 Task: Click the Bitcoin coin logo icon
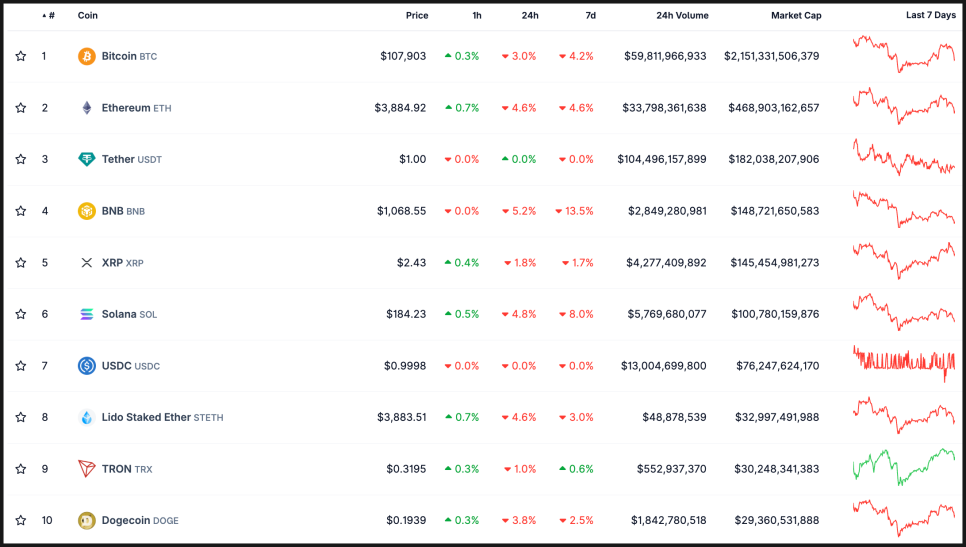point(87,56)
